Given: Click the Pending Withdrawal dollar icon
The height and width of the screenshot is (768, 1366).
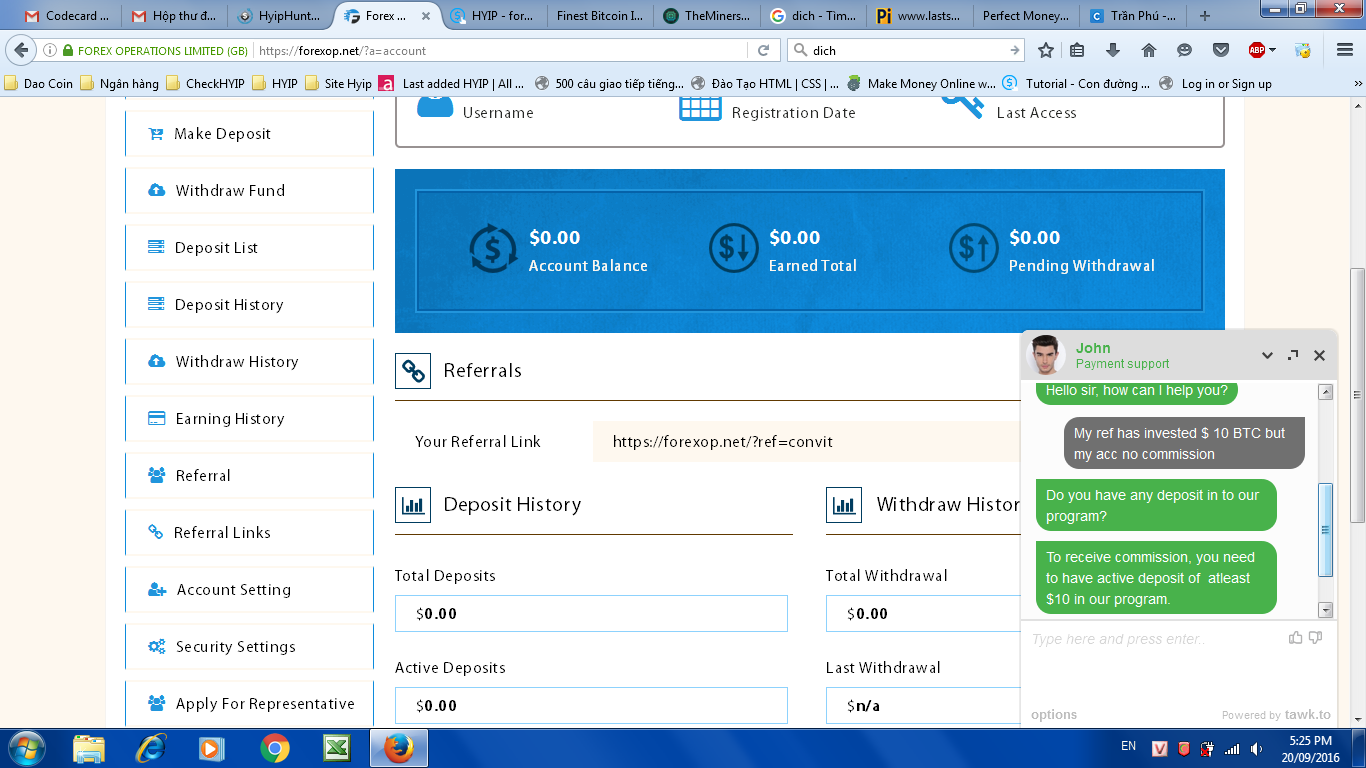Looking at the screenshot, I should [974, 248].
